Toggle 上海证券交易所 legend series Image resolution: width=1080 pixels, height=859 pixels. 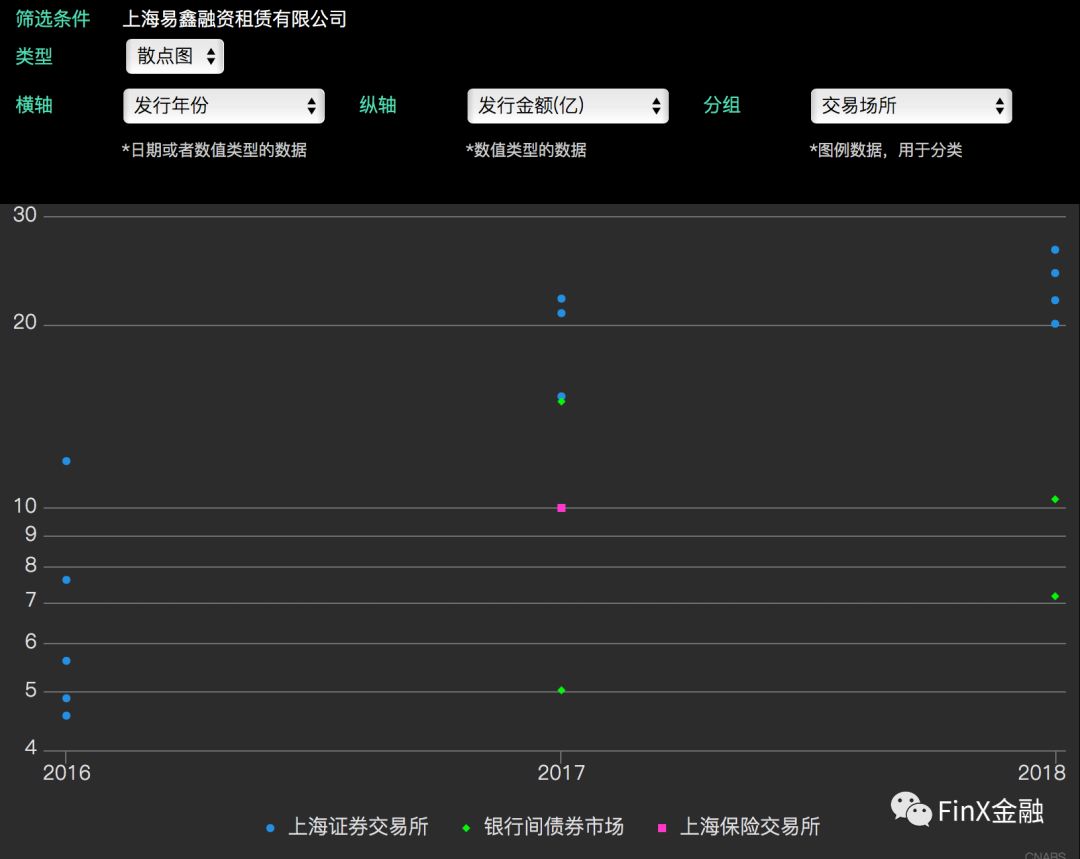point(348,827)
